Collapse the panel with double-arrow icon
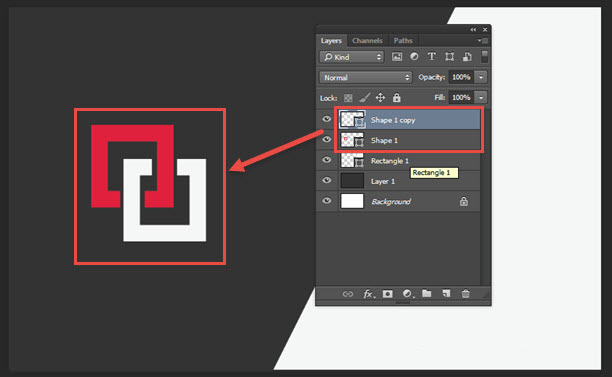Screen dimensions: 612x377 473,30
